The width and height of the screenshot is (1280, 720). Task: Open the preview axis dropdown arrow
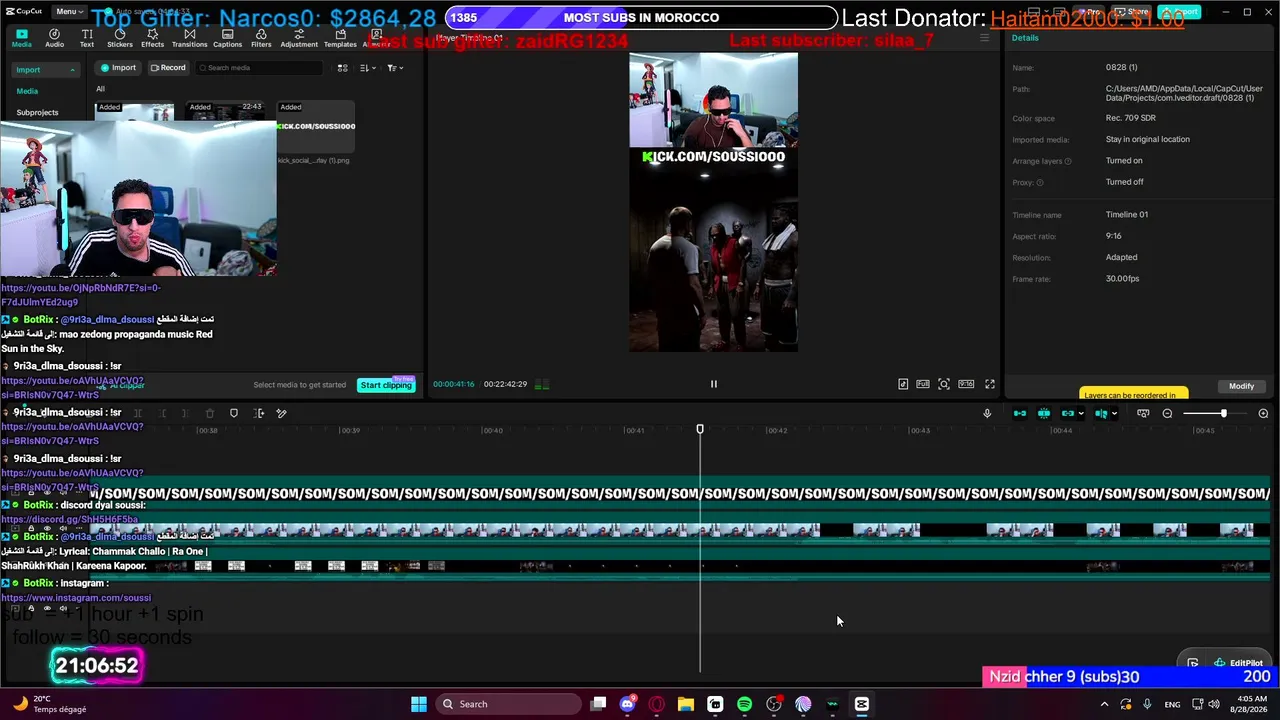click(x=1114, y=413)
